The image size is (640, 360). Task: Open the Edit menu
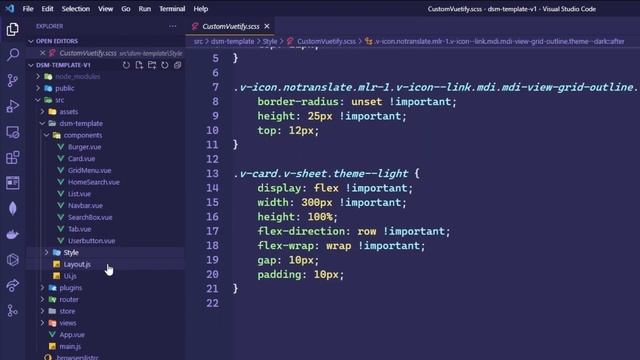pos(47,9)
